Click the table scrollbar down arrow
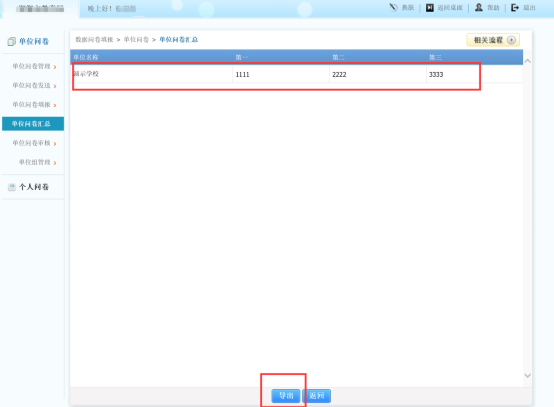 click(528, 376)
